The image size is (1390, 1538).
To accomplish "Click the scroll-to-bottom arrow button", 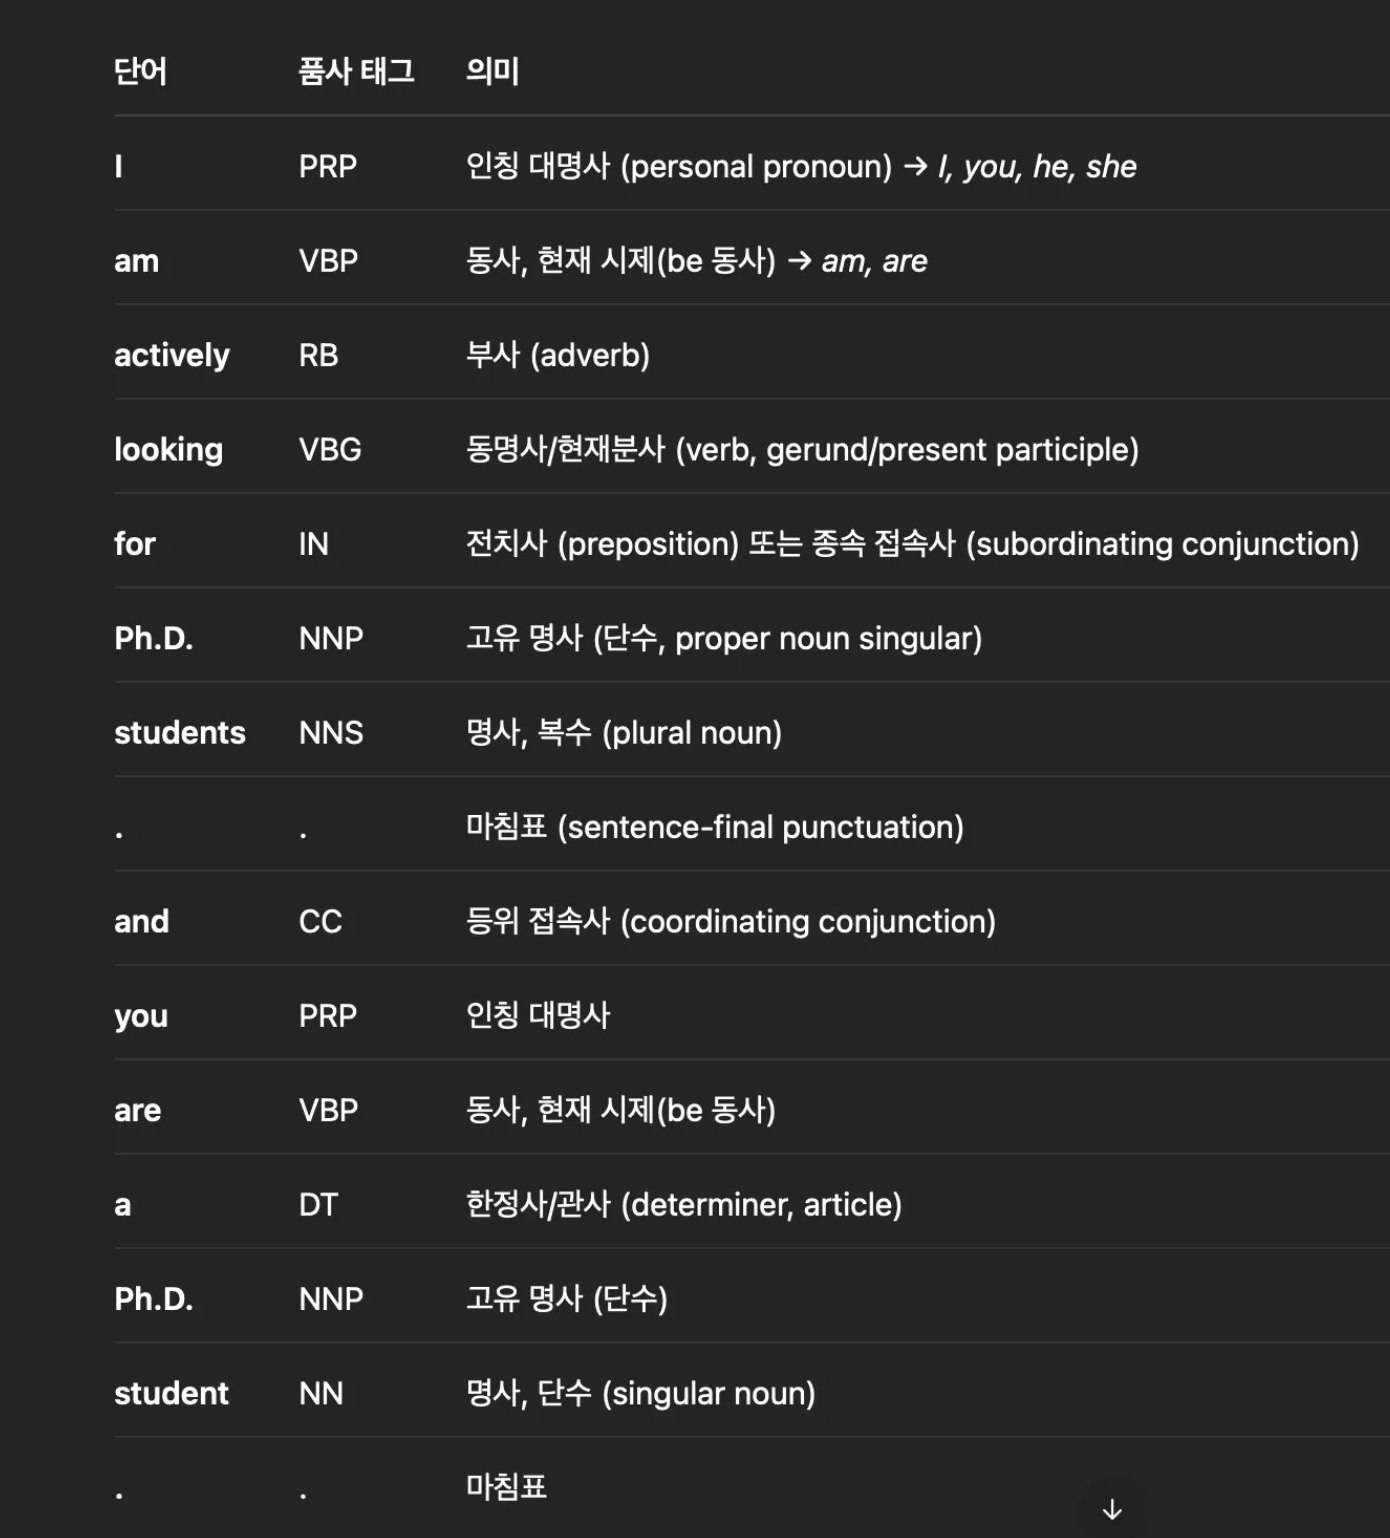I will pos(1112,1508).
